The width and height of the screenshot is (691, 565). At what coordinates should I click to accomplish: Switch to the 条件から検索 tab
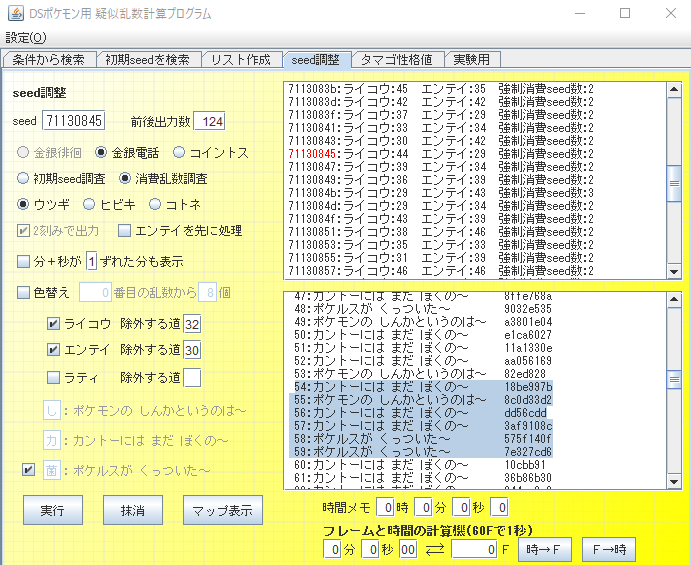point(49,59)
